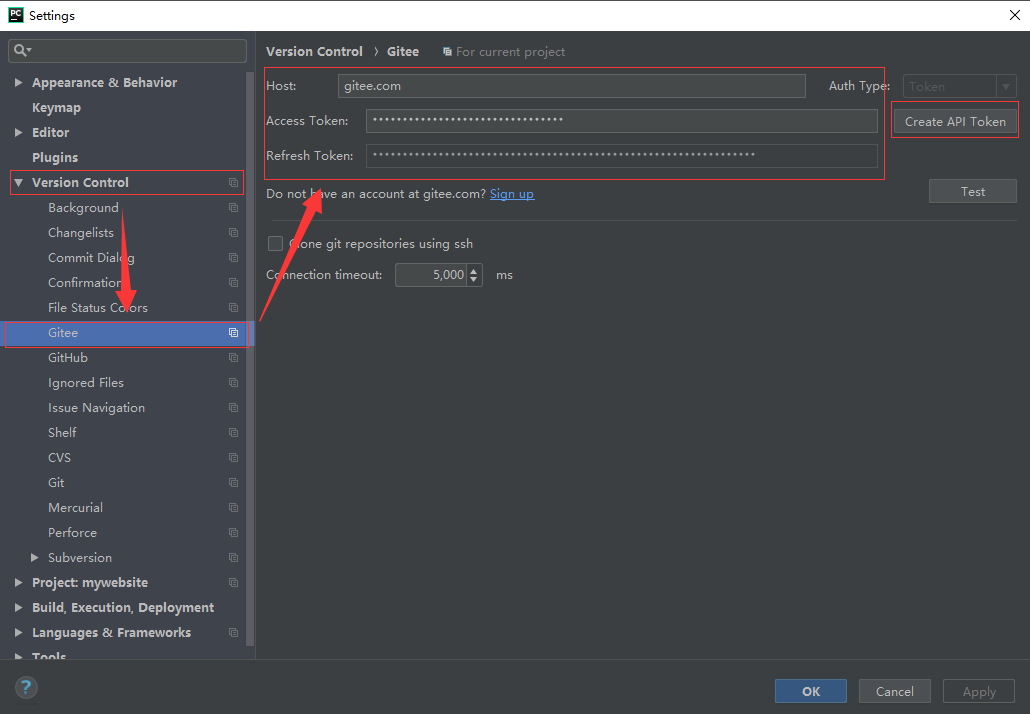Expand the Subversion node
Screen dimensions: 1030x714
(x=35, y=557)
